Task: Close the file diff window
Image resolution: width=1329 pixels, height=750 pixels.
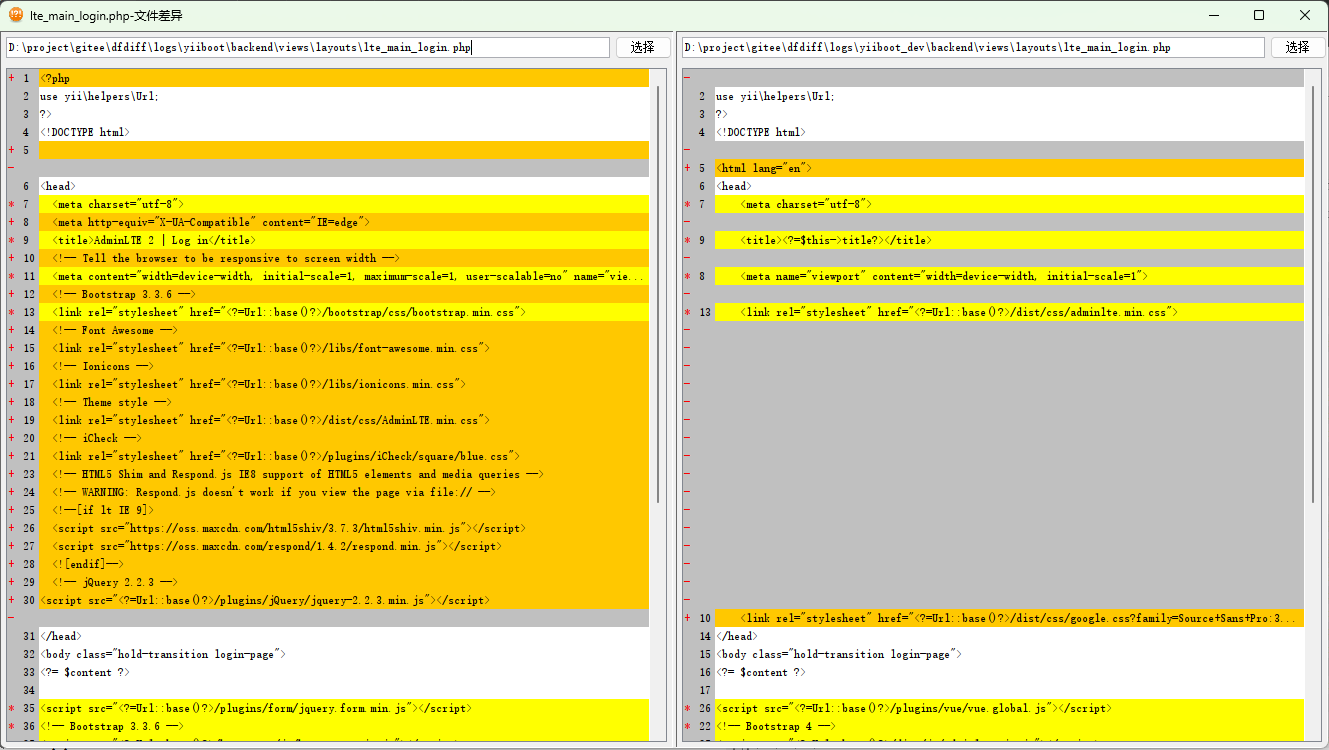Action: tap(1305, 15)
